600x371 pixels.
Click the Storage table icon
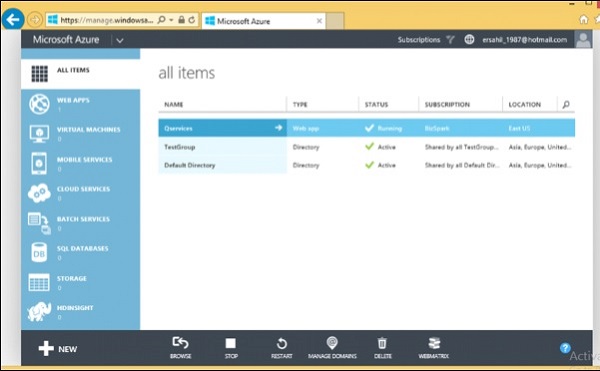[x=39, y=282]
